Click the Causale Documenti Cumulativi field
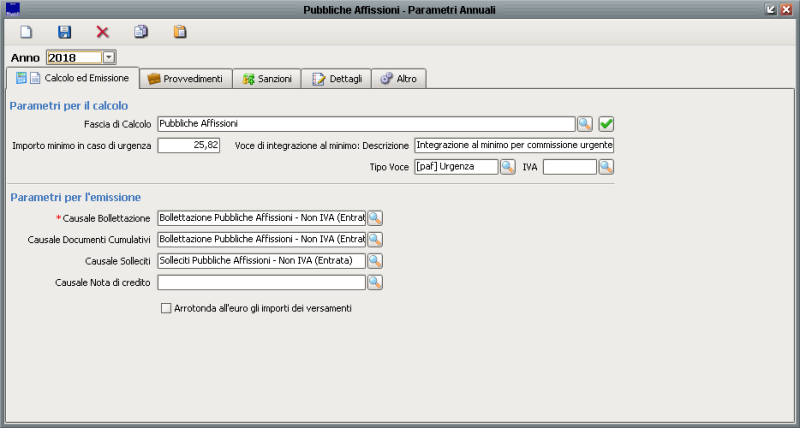The image size is (800, 428). pos(262,239)
